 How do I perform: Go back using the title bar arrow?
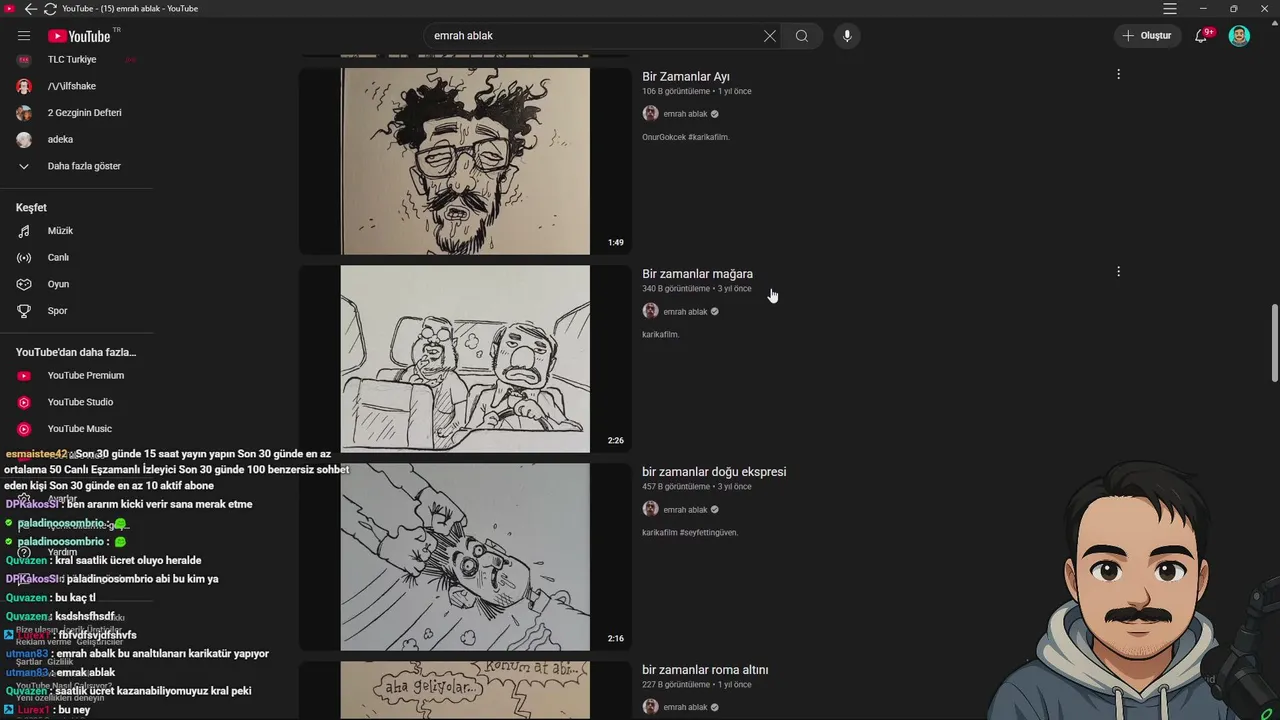pyautogui.click(x=30, y=9)
